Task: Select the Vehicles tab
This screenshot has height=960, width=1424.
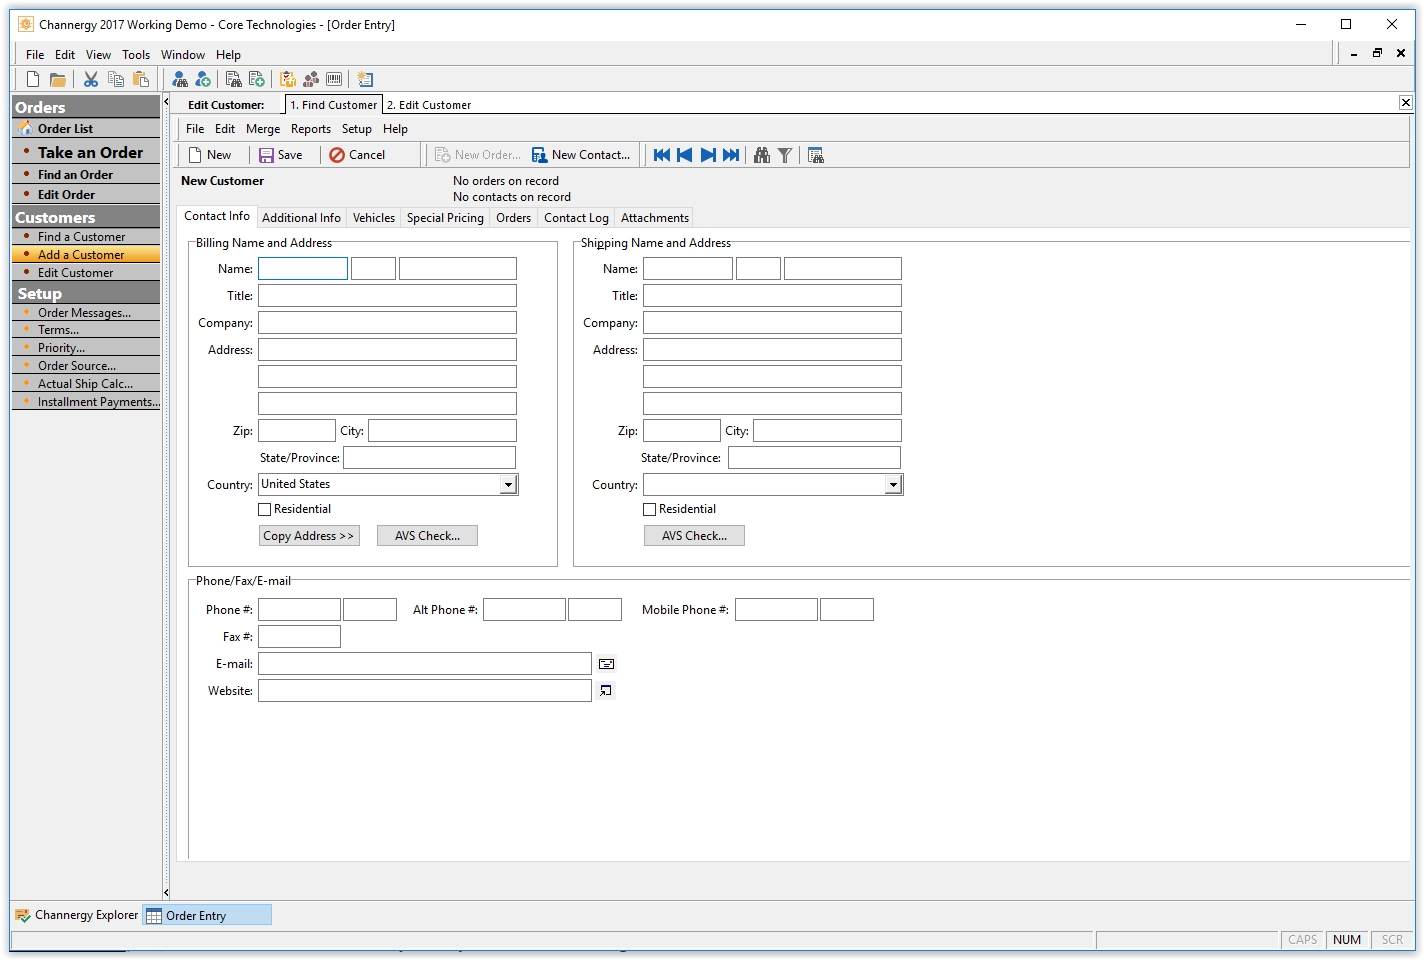Action: pos(373,218)
